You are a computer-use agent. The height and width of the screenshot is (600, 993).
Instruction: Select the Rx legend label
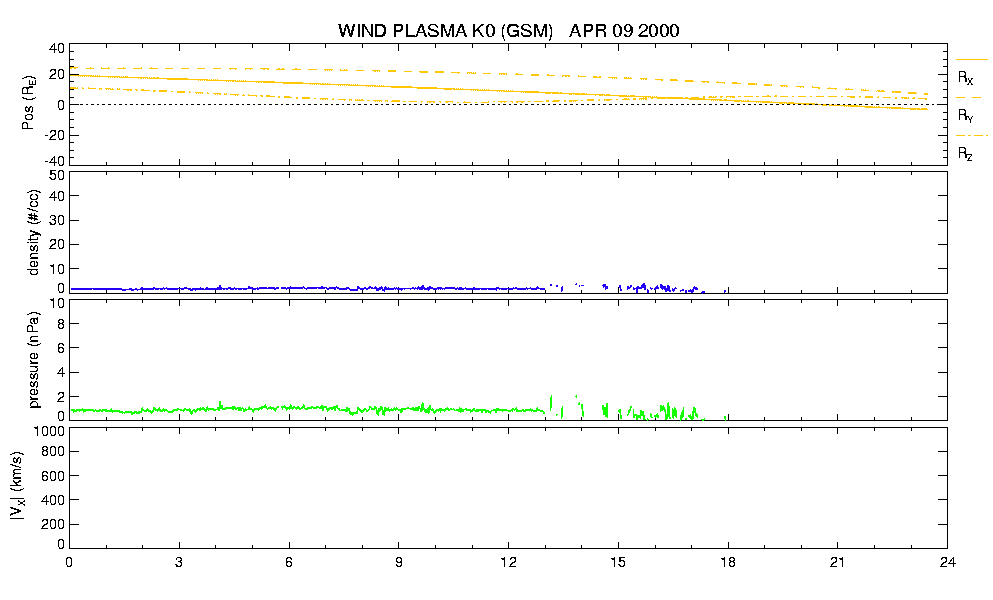pyautogui.click(x=965, y=78)
